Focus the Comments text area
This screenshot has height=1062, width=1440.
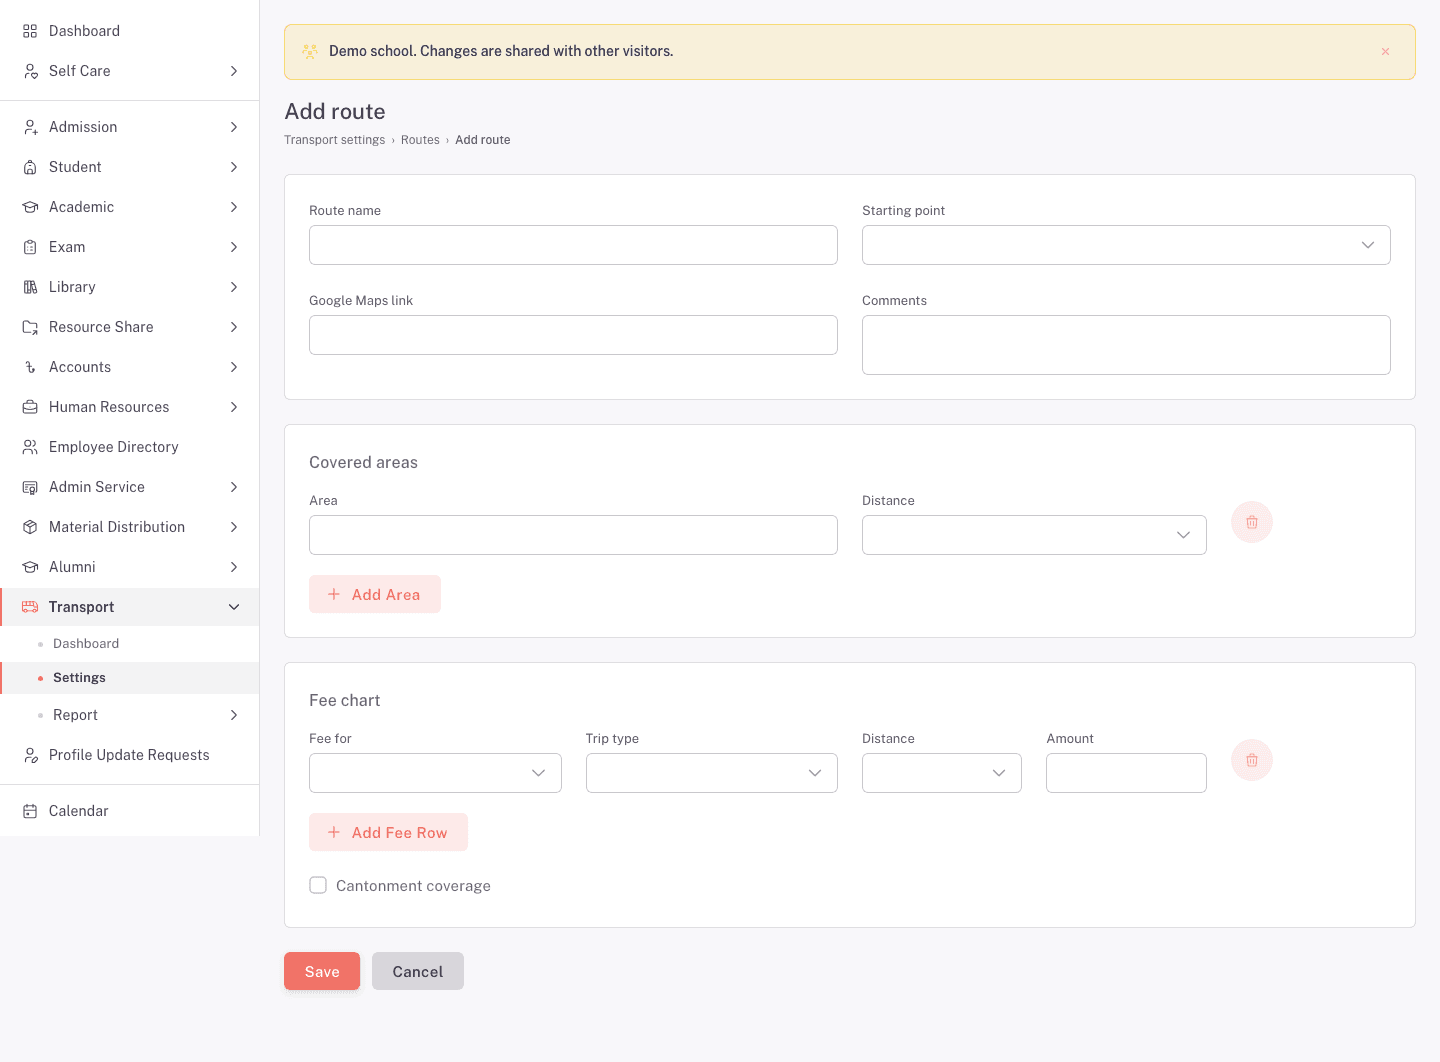1126,345
